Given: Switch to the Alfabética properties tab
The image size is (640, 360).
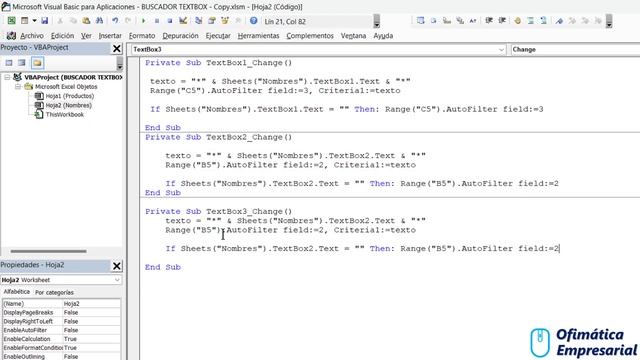Looking at the screenshot, I should pyautogui.click(x=16, y=292).
